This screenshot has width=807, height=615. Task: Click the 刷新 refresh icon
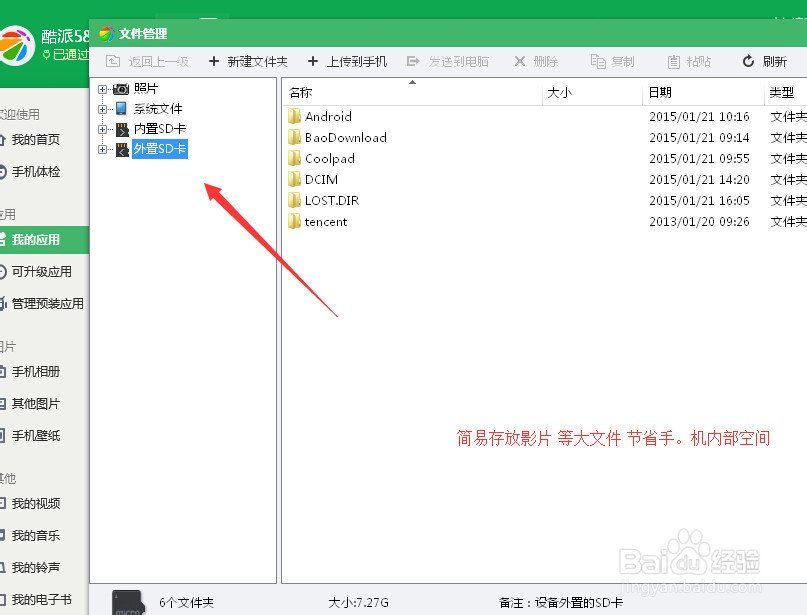point(748,61)
